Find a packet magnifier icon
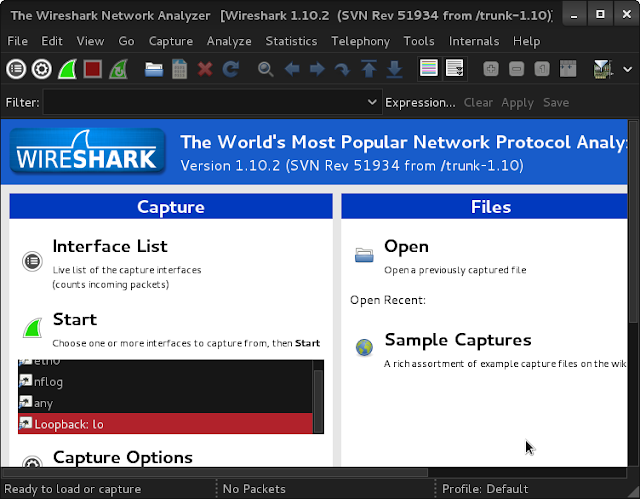This screenshot has width=640, height=499. click(266, 69)
